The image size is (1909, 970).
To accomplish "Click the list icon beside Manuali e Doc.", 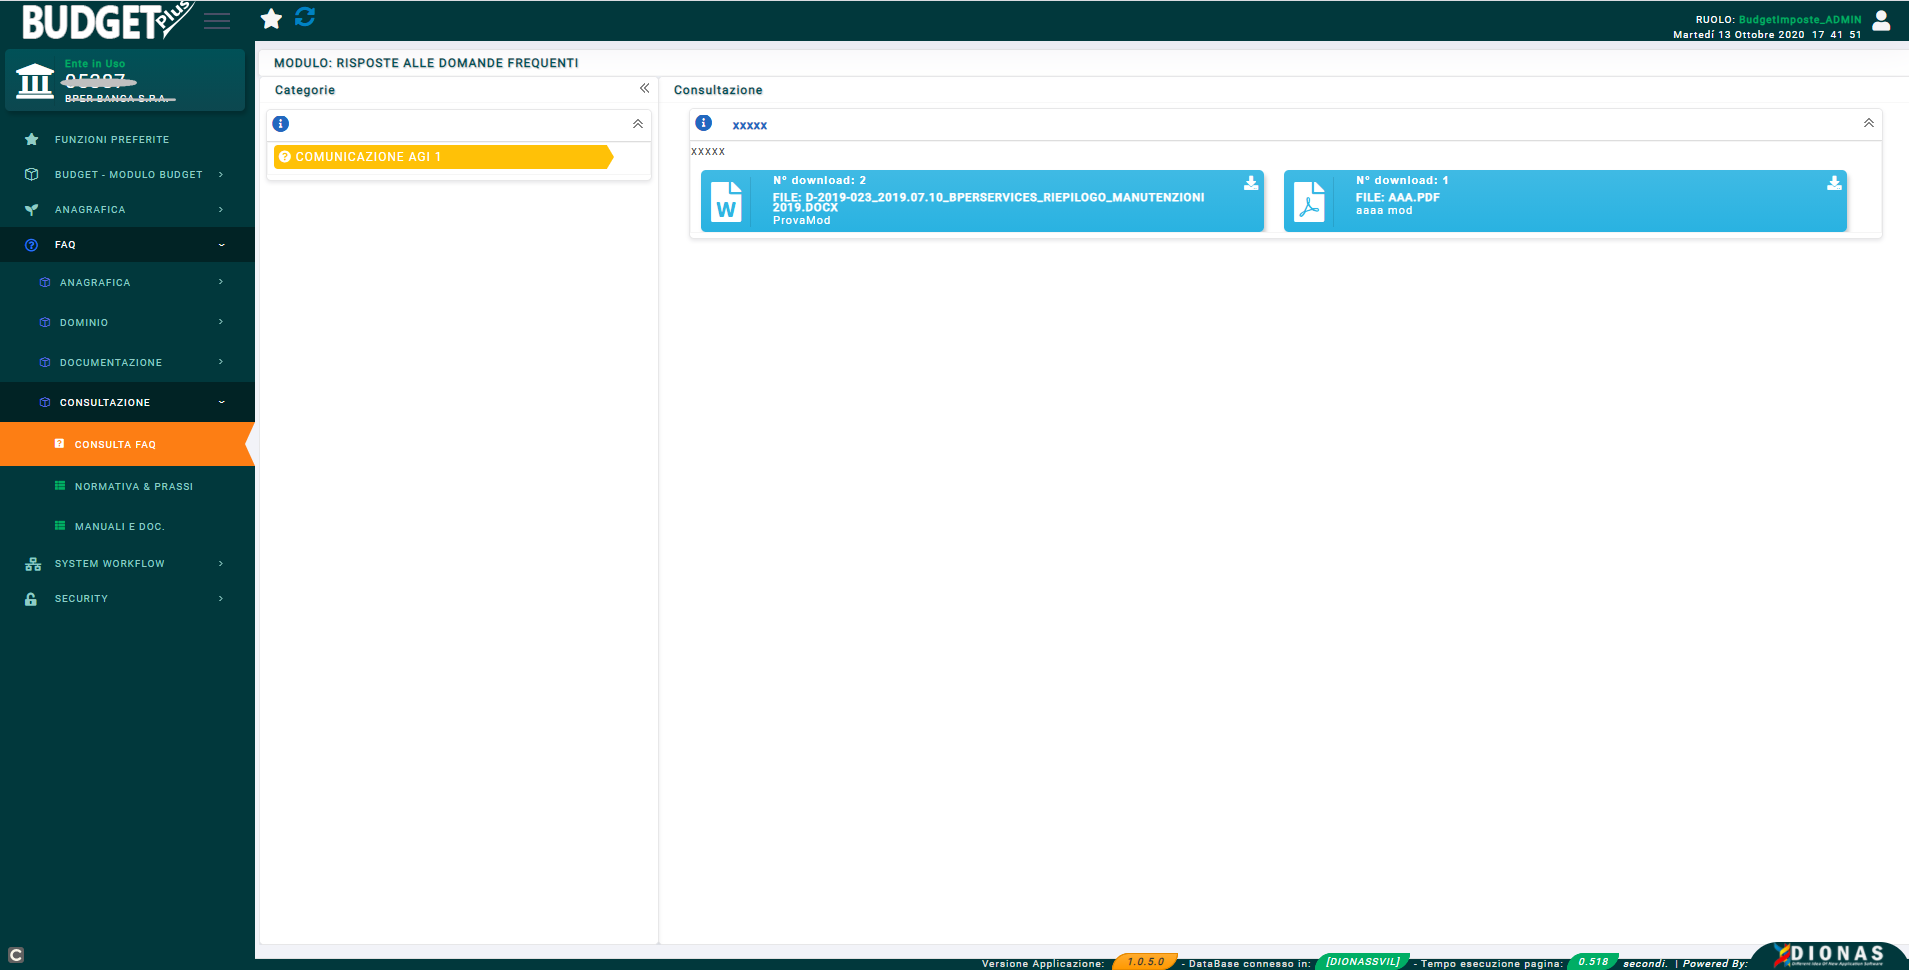I will pyautogui.click(x=60, y=526).
